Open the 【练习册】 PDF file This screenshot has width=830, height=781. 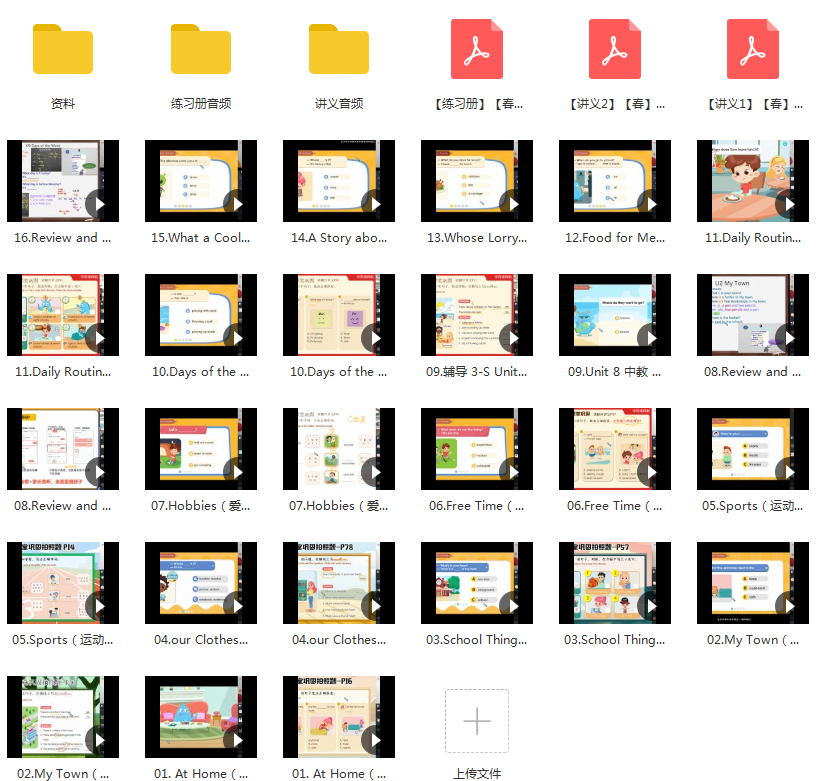coord(477,49)
